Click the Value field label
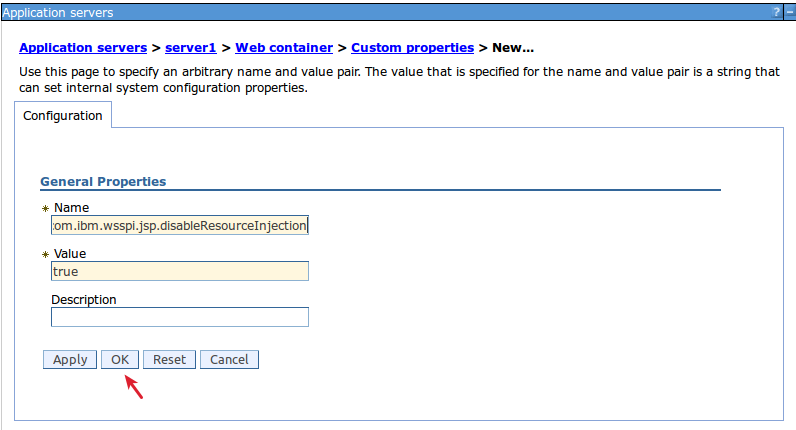This screenshot has height=430, width=796. point(70,254)
